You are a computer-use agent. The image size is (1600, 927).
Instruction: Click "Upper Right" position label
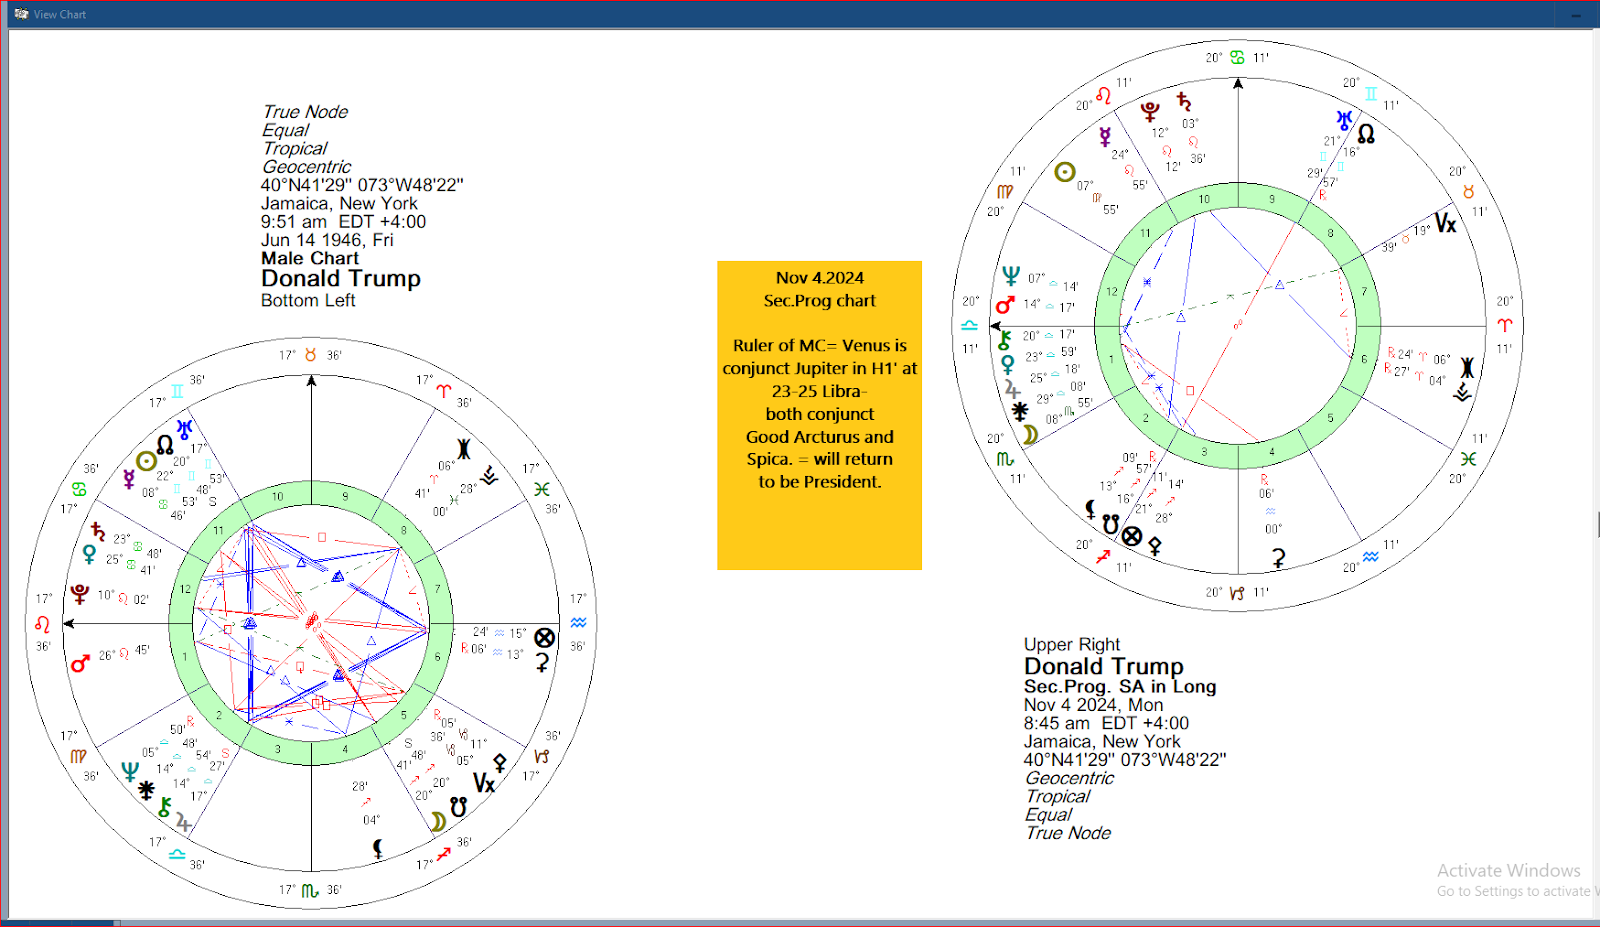pos(1072,645)
